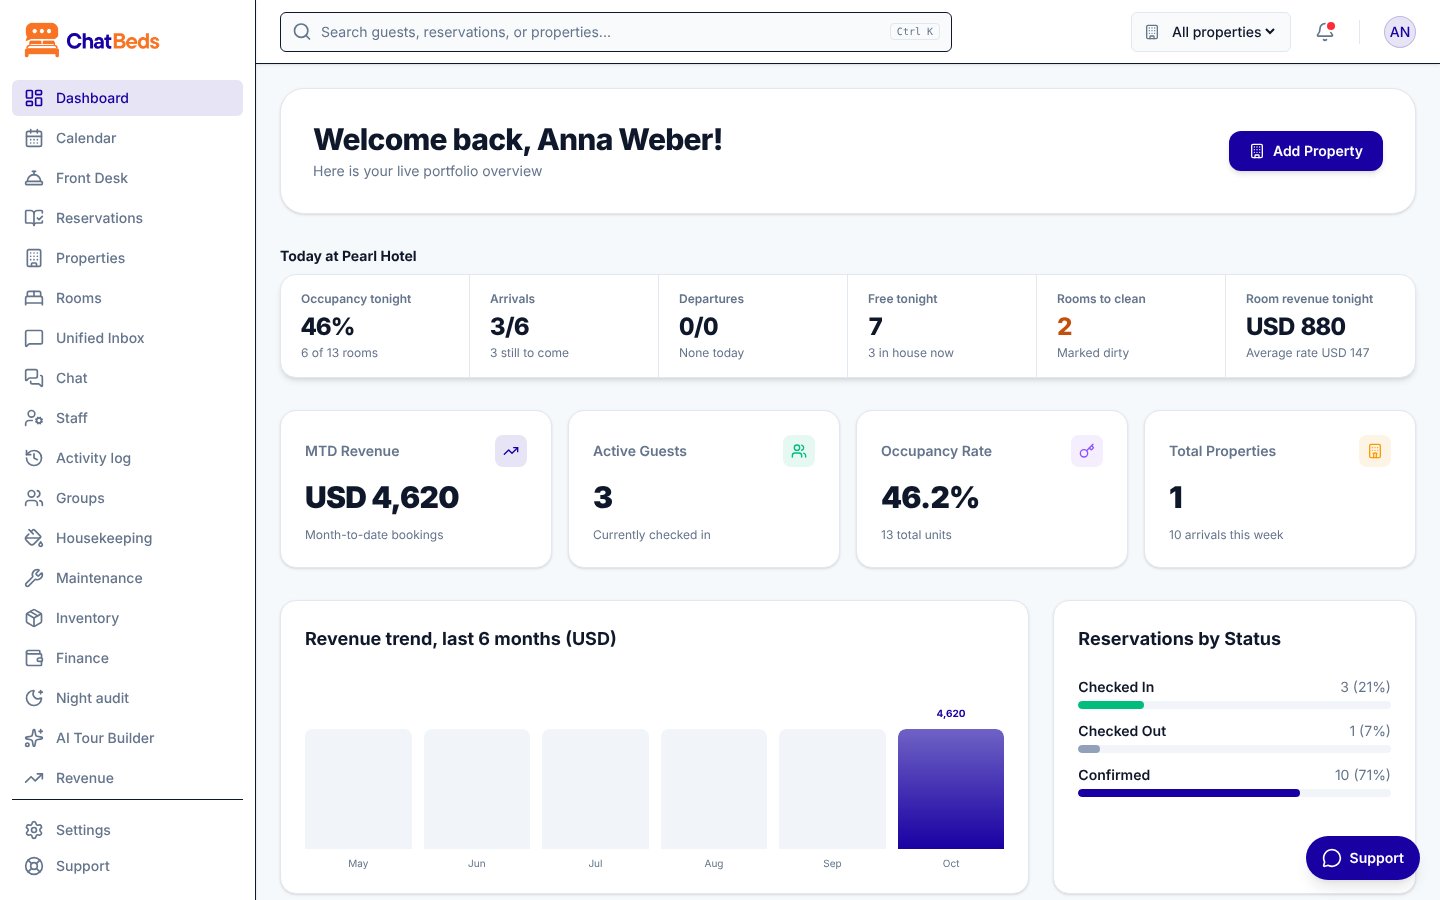Select Dashboard in the sidebar
The height and width of the screenshot is (900, 1440).
127,98
